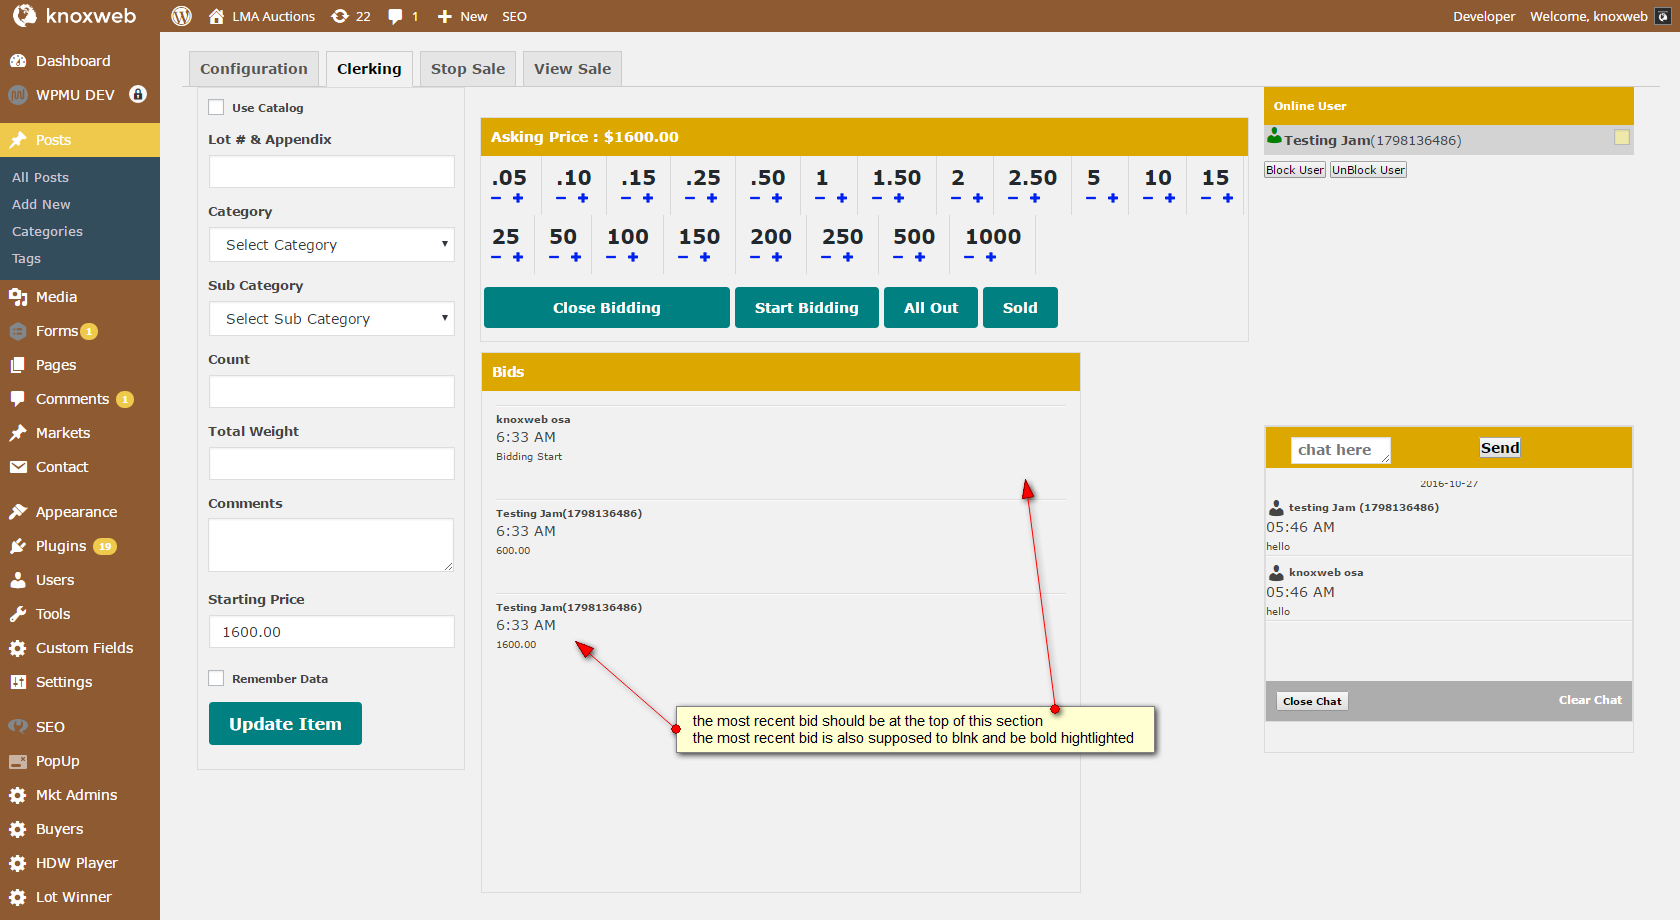
Task: Tick the checkbox beside Testing Jam online user
Action: click(1621, 138)
